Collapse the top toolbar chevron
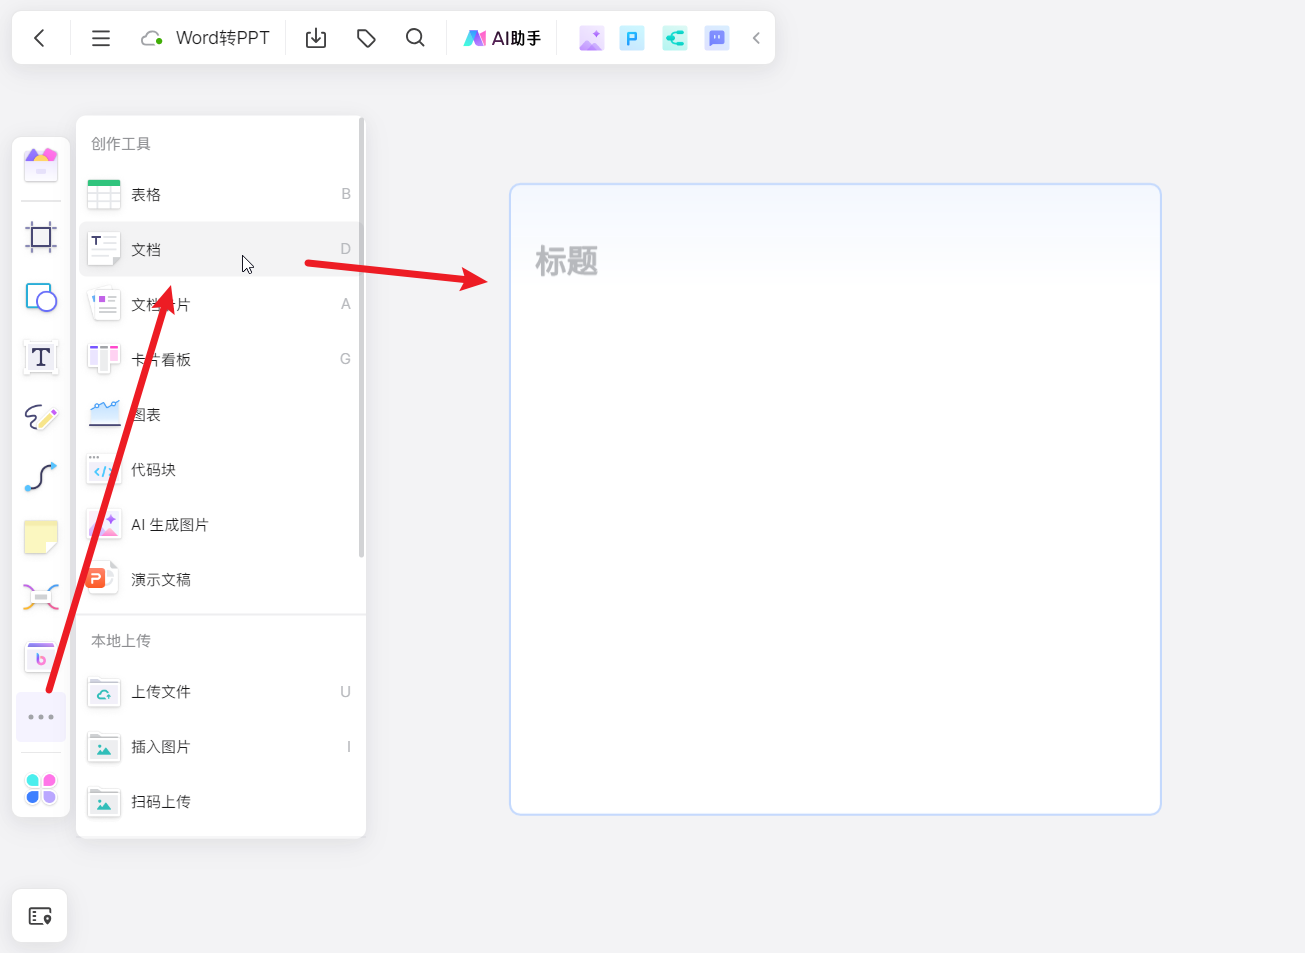1305x953 pixels. pos(756,38)
